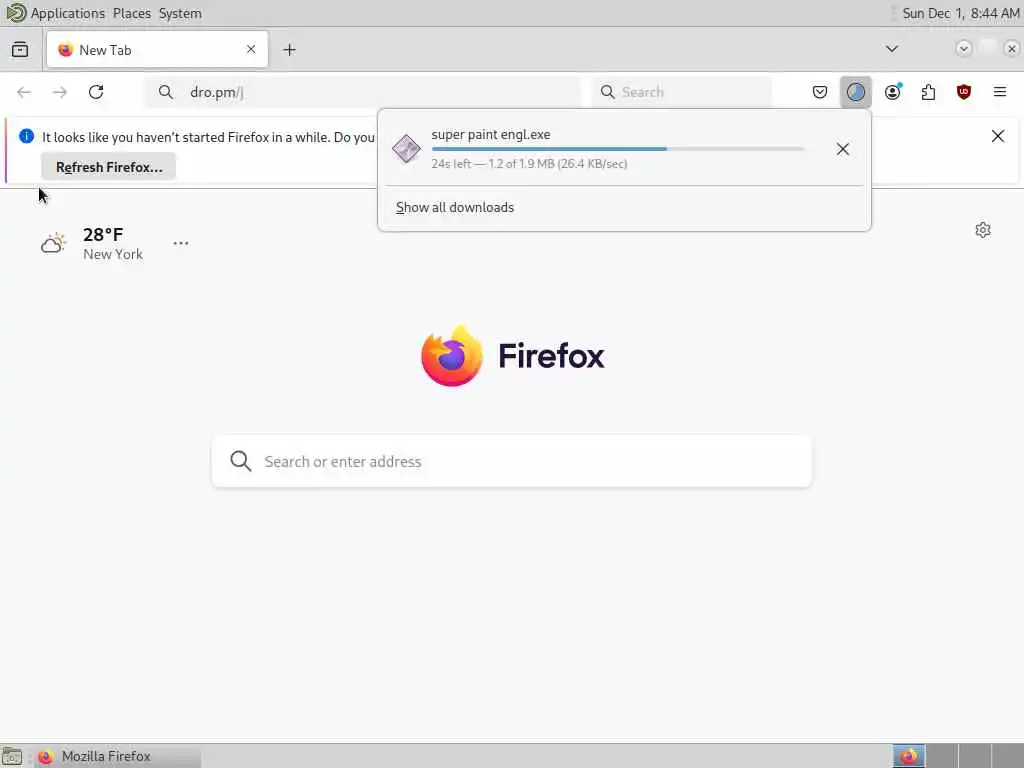Open the hamburger application menu
The width and height of the screenshot is (1024, 768).
tap(1000, 92)
